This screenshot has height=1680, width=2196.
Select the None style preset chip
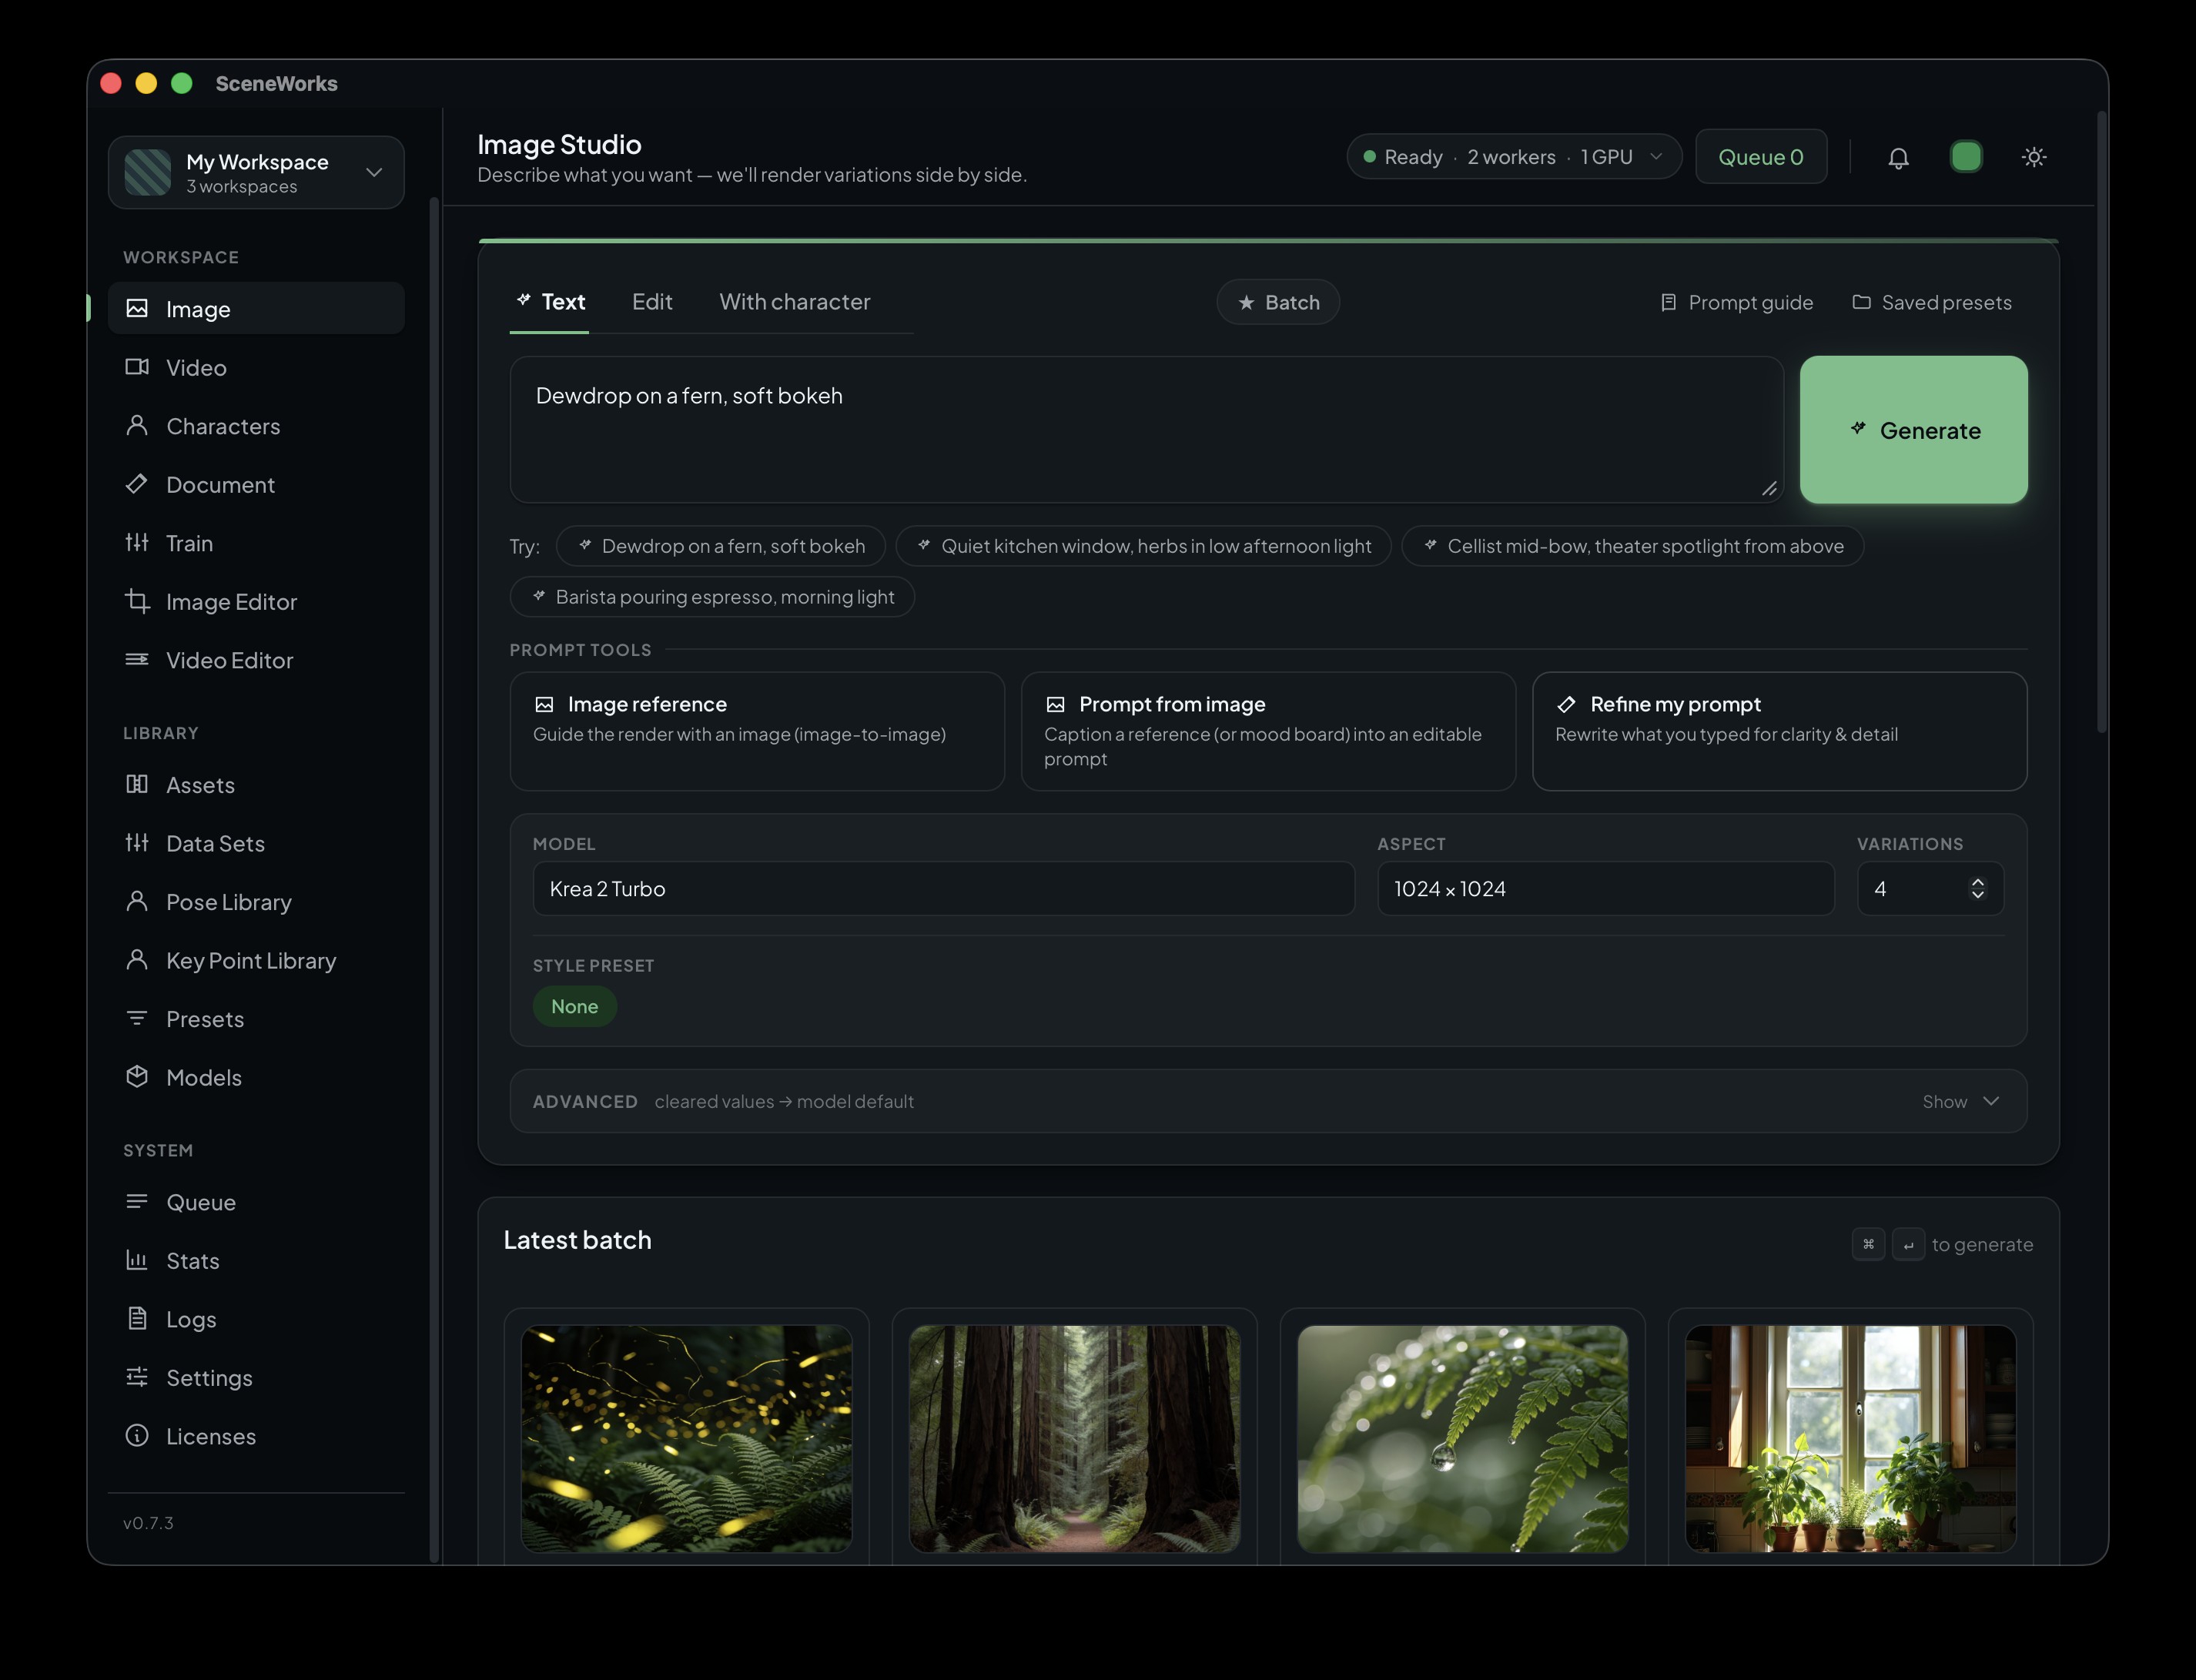(575, 1006)
